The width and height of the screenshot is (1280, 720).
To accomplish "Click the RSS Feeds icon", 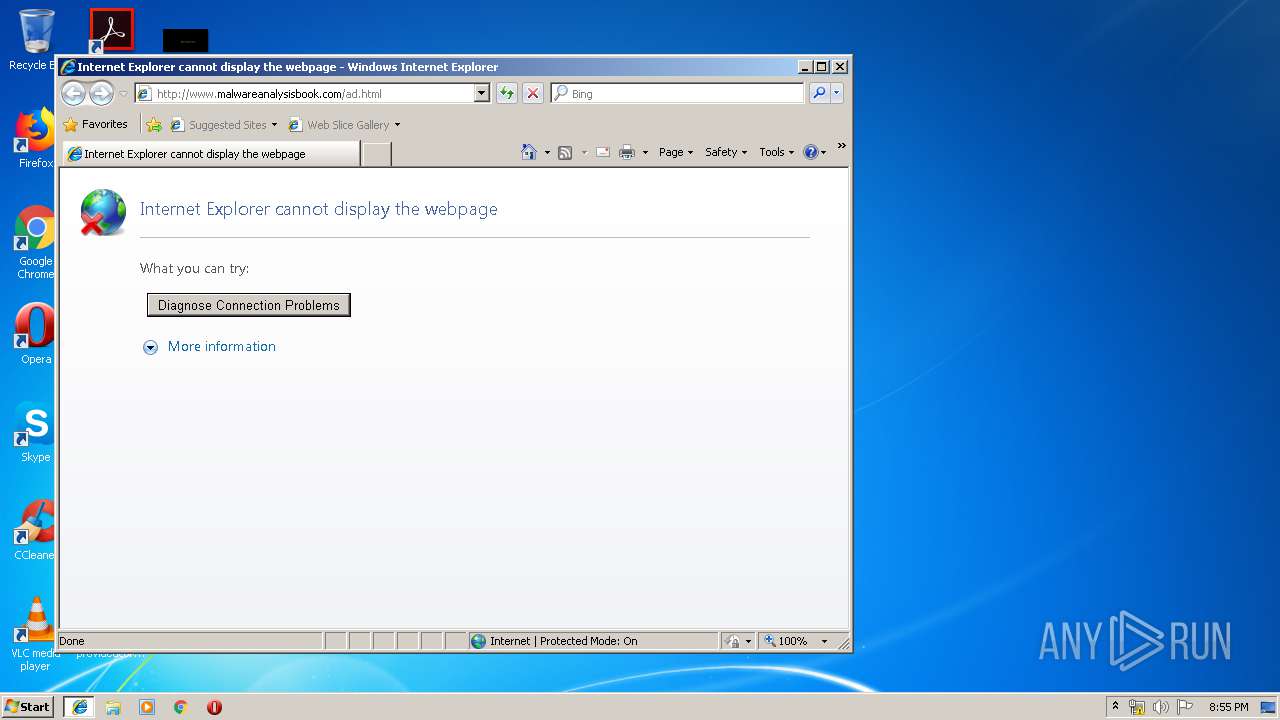I will point(565,152).
